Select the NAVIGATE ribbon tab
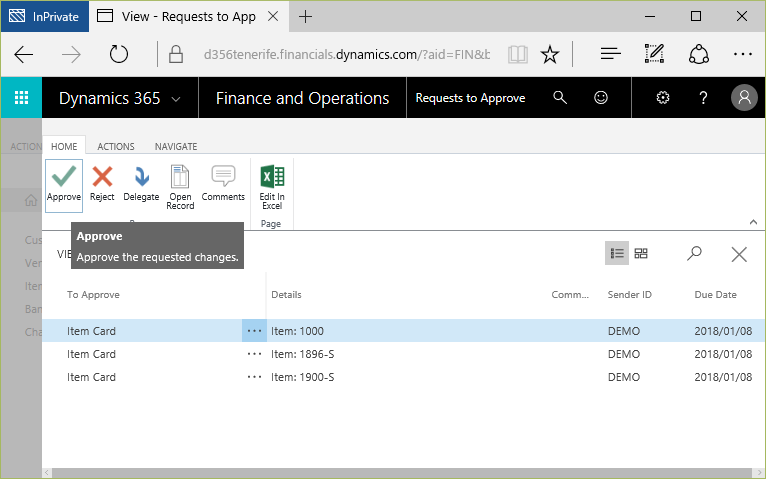This screenshot has width=766, height=479. coord(176,146)
